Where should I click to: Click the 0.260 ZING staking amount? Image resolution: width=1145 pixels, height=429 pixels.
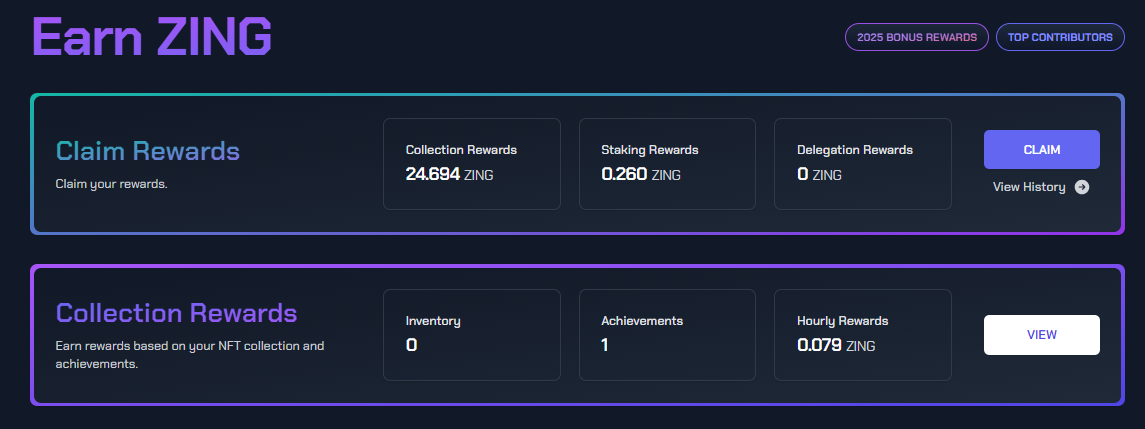pyautogui.click(x=640, y=174)
